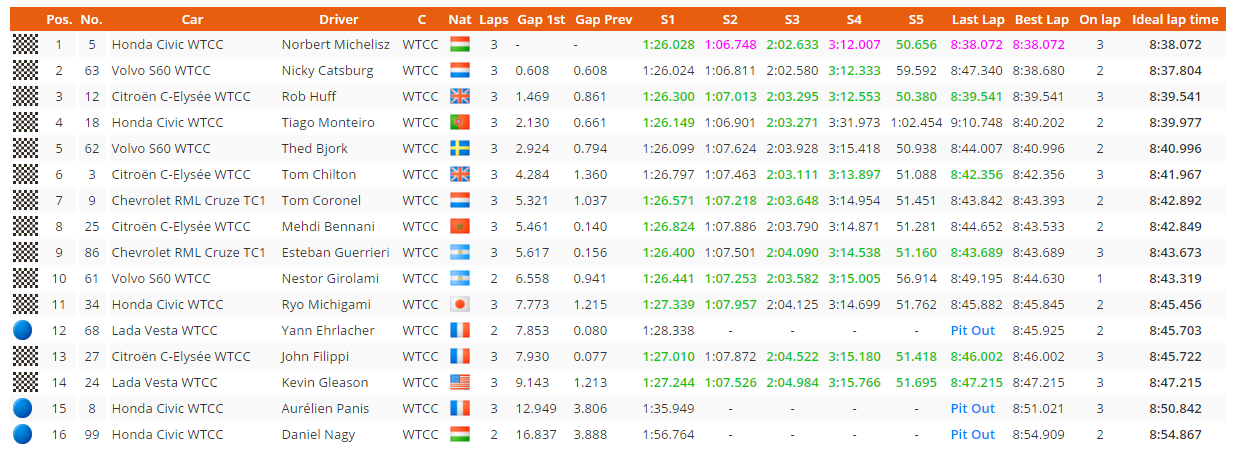Image resolution: width=1237 pixels, height=457 pixels.
Task: Click car number 99
Action: click(91, 435)
